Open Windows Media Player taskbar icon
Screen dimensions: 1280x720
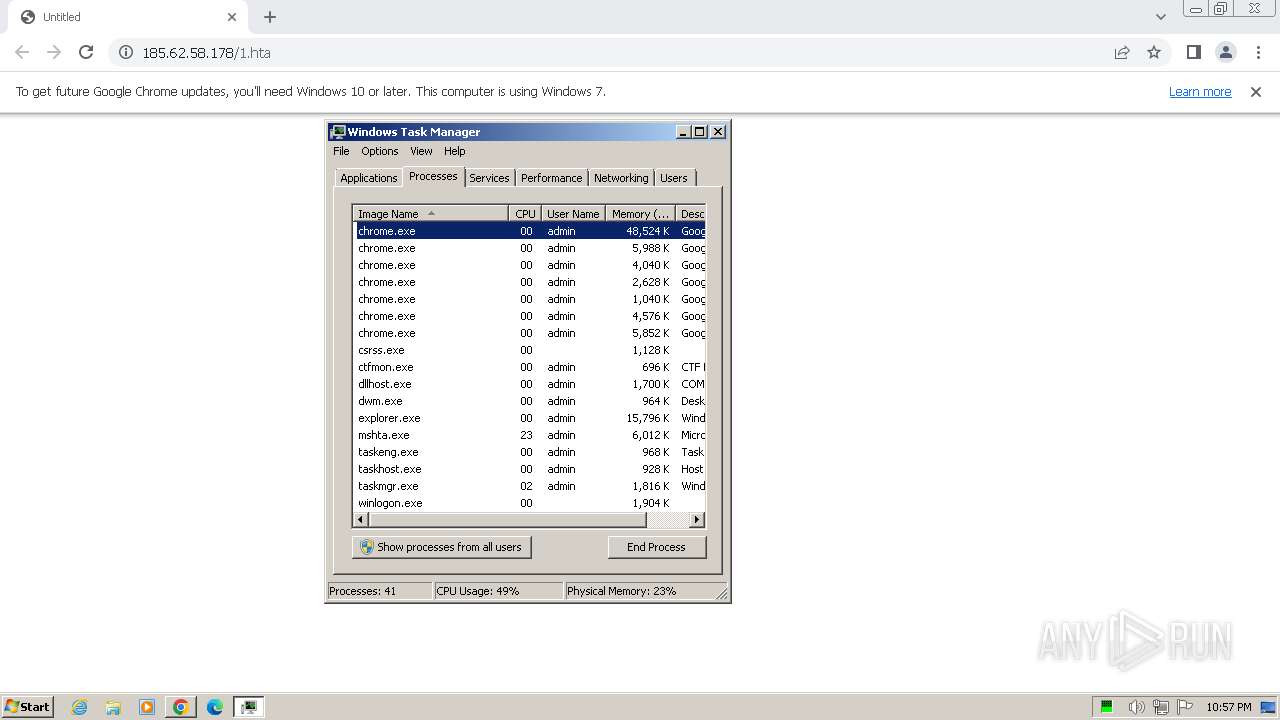pos(147,707)
